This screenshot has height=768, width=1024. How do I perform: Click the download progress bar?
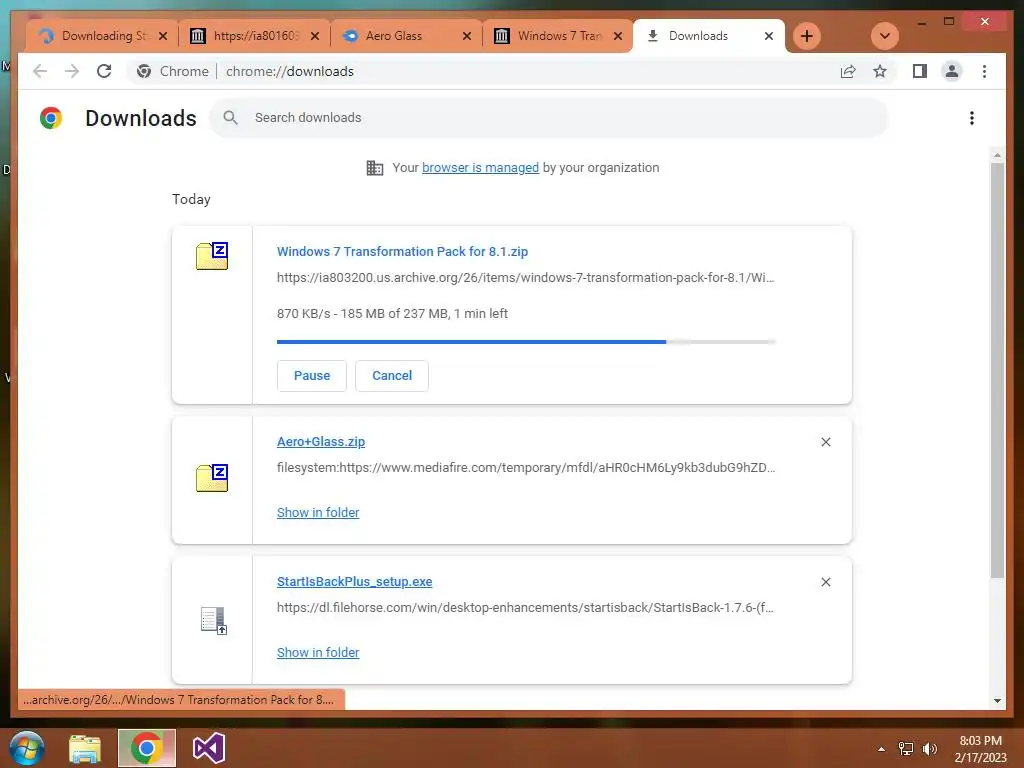click(526, 342)
